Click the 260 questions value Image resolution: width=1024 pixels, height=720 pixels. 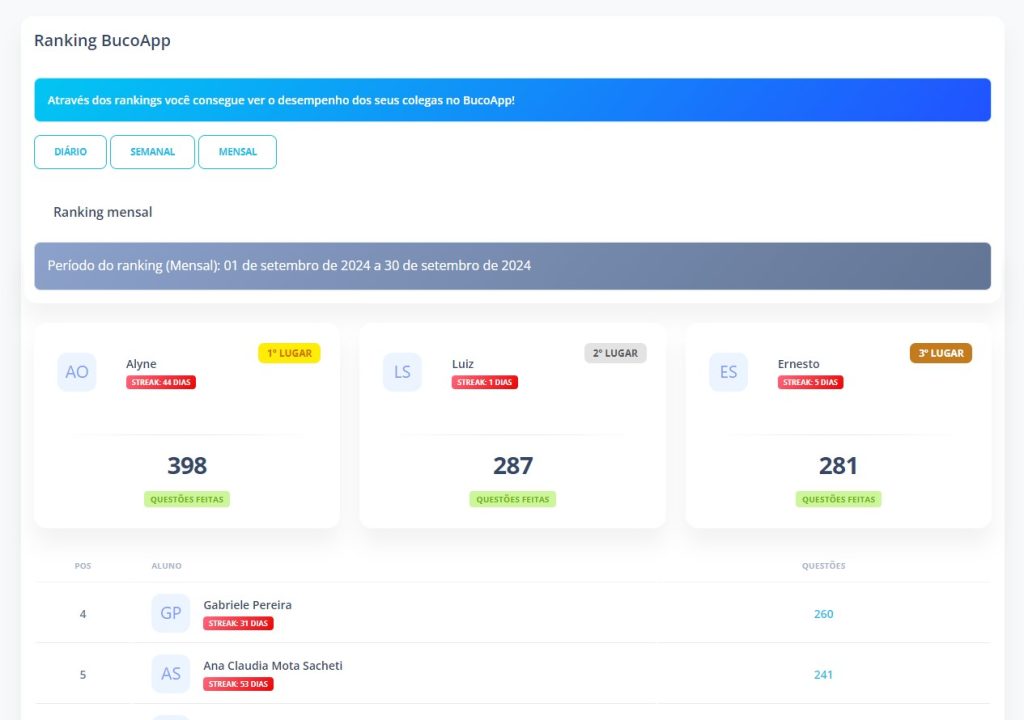(824, 614)
